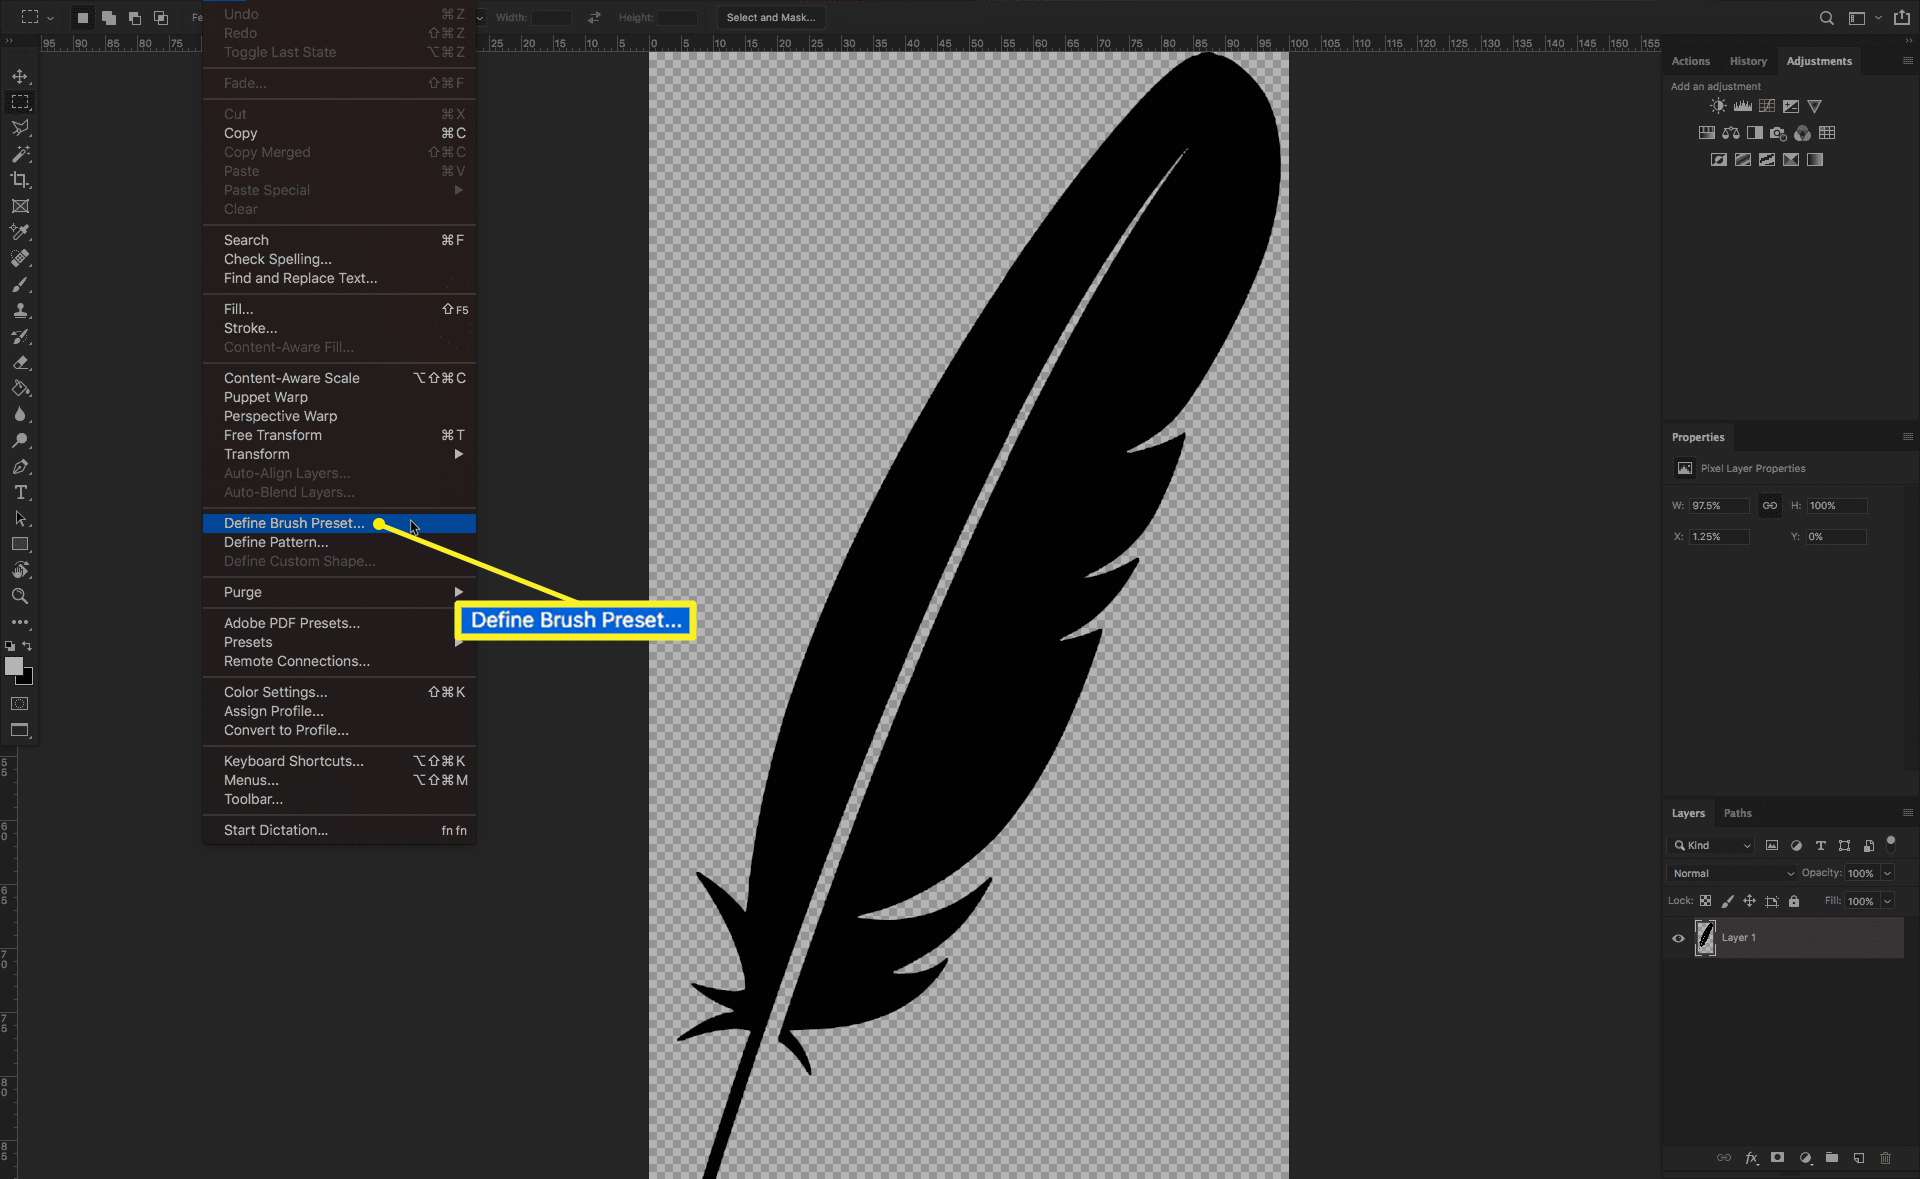This screenshot has width=1920, height=1179.
Task: Click Define Brush Preset menu item
Action: (295, 522)
